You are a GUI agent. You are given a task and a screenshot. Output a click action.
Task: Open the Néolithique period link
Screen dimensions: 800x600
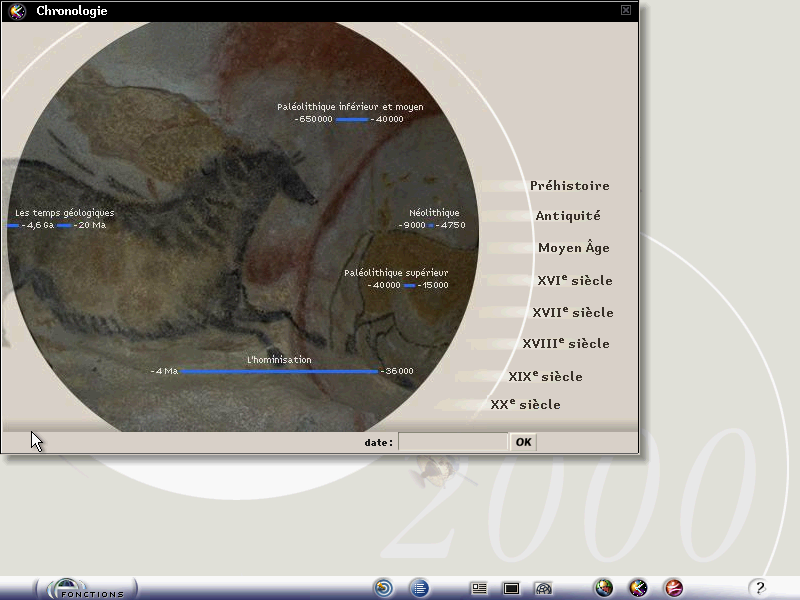[434, 213]
